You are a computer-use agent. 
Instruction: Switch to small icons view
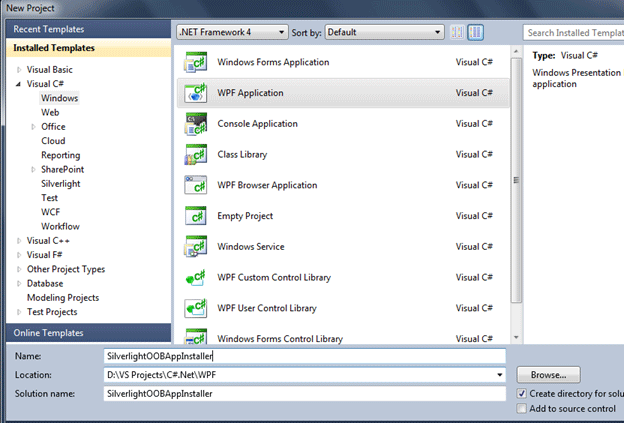click(457, 32)
